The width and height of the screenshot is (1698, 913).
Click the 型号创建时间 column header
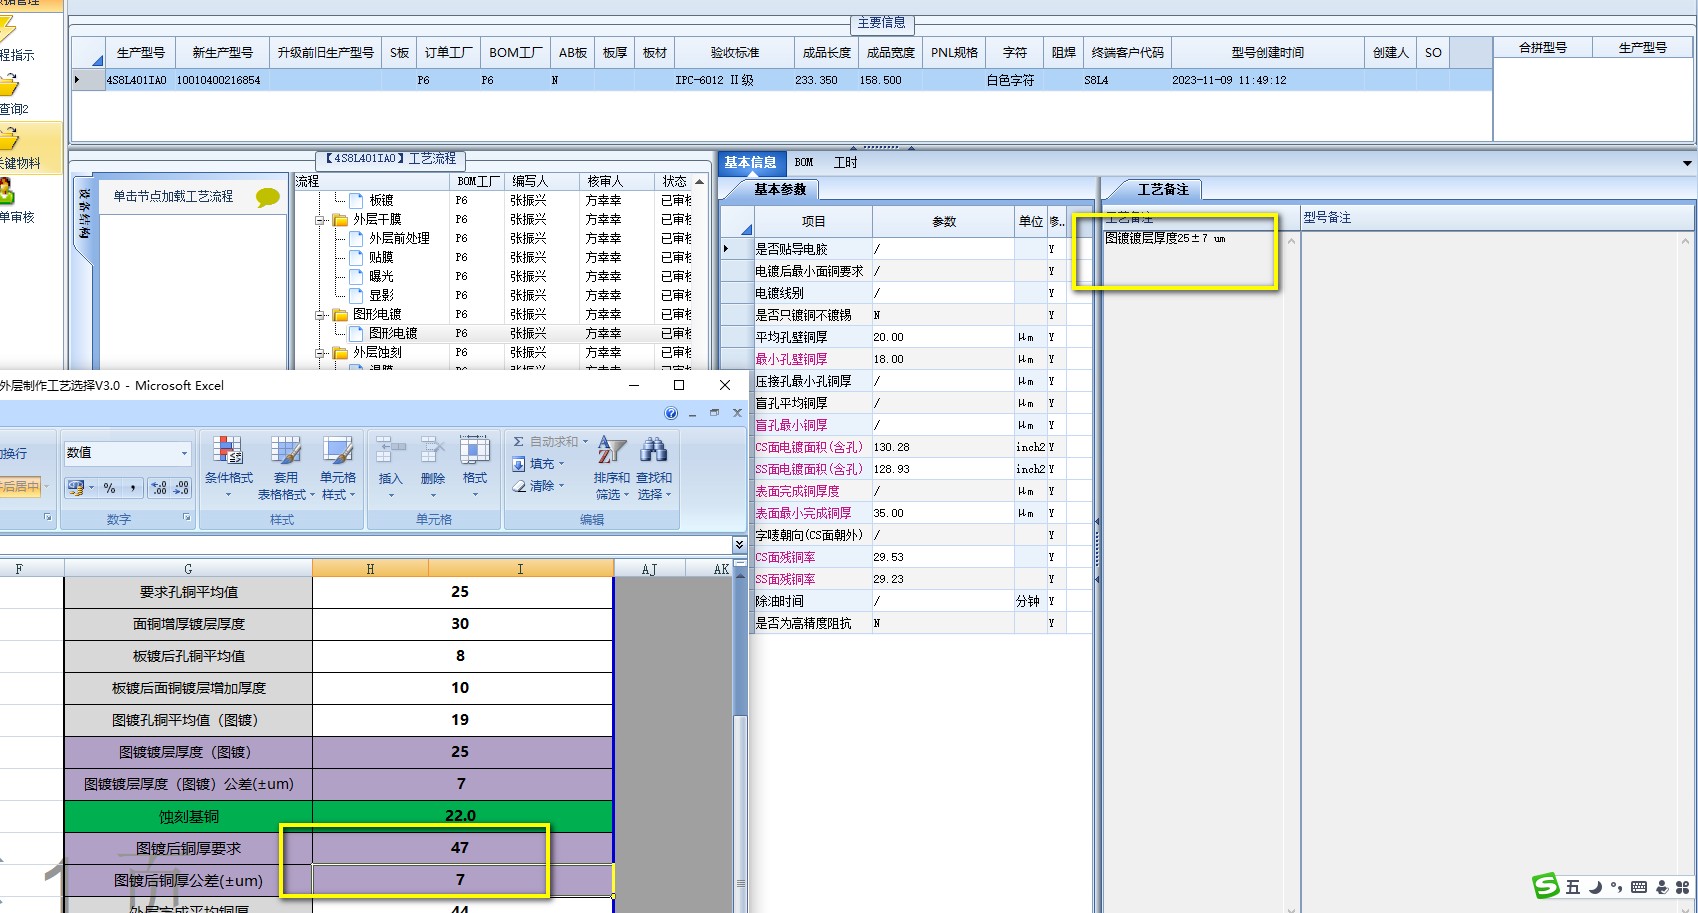tap(1268, 52)
